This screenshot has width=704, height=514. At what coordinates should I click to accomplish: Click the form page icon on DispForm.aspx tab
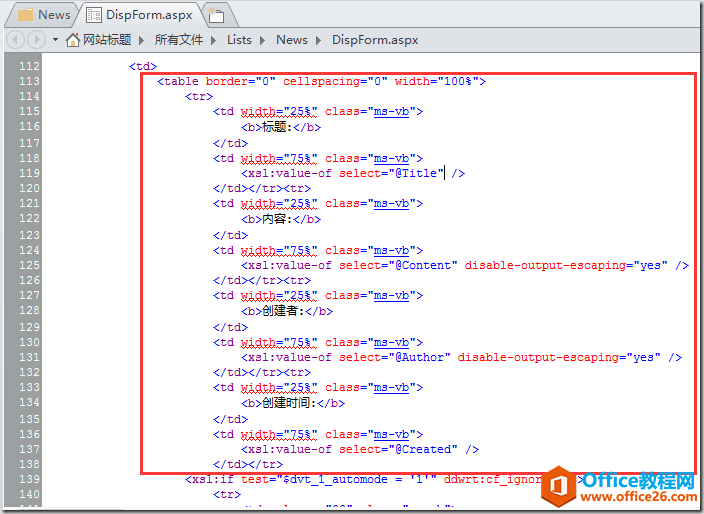(x=94, y=15)
